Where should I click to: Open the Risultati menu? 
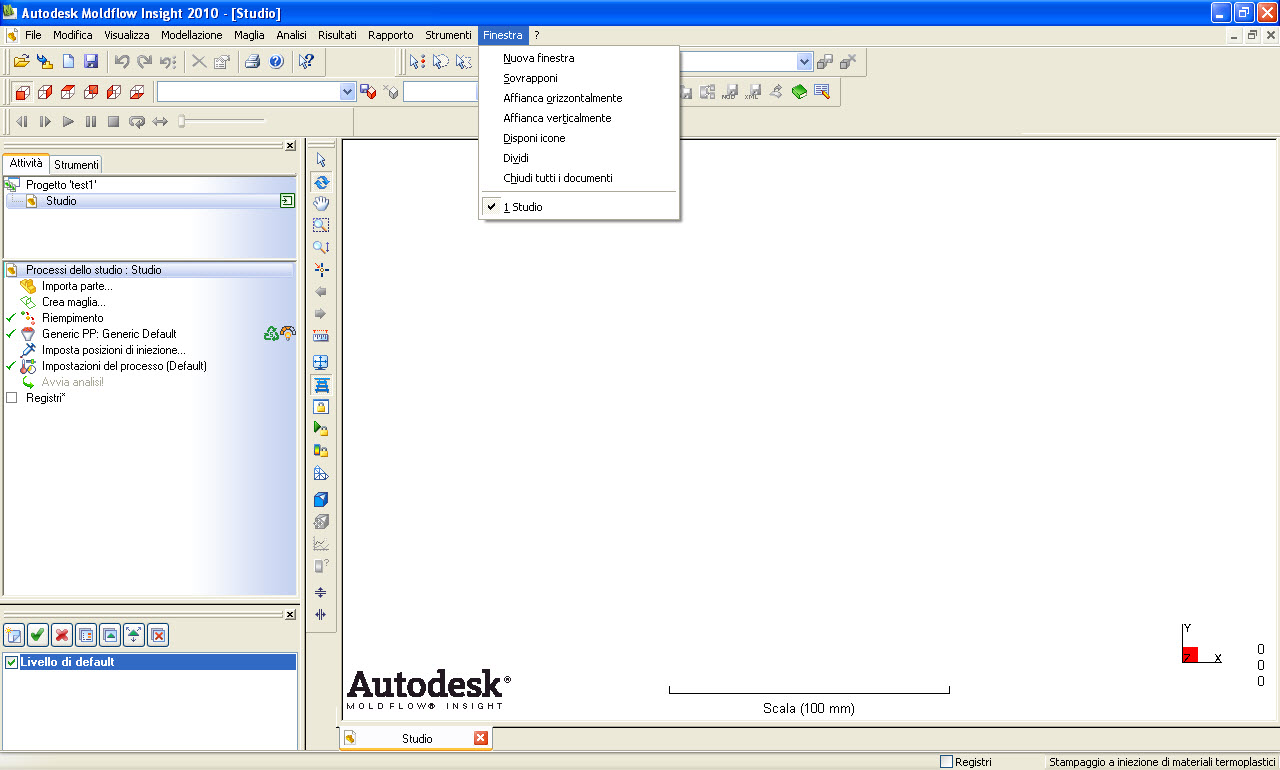click(x=337, y=35)
